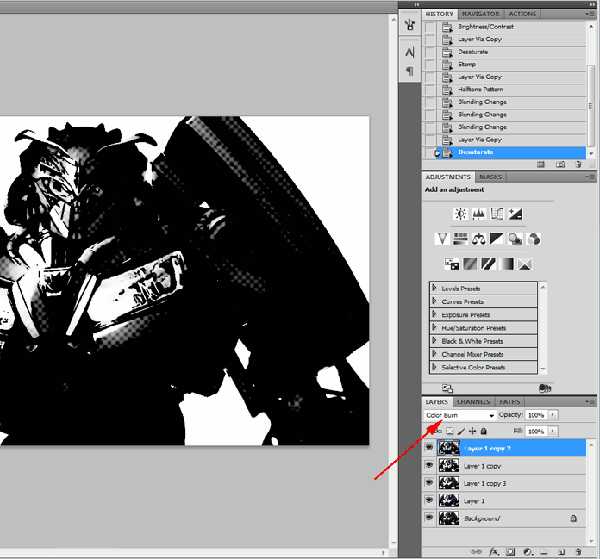The image size is (600, 559).
Task: Add a Selective Color adjustment layer
Action: (525, 264)
